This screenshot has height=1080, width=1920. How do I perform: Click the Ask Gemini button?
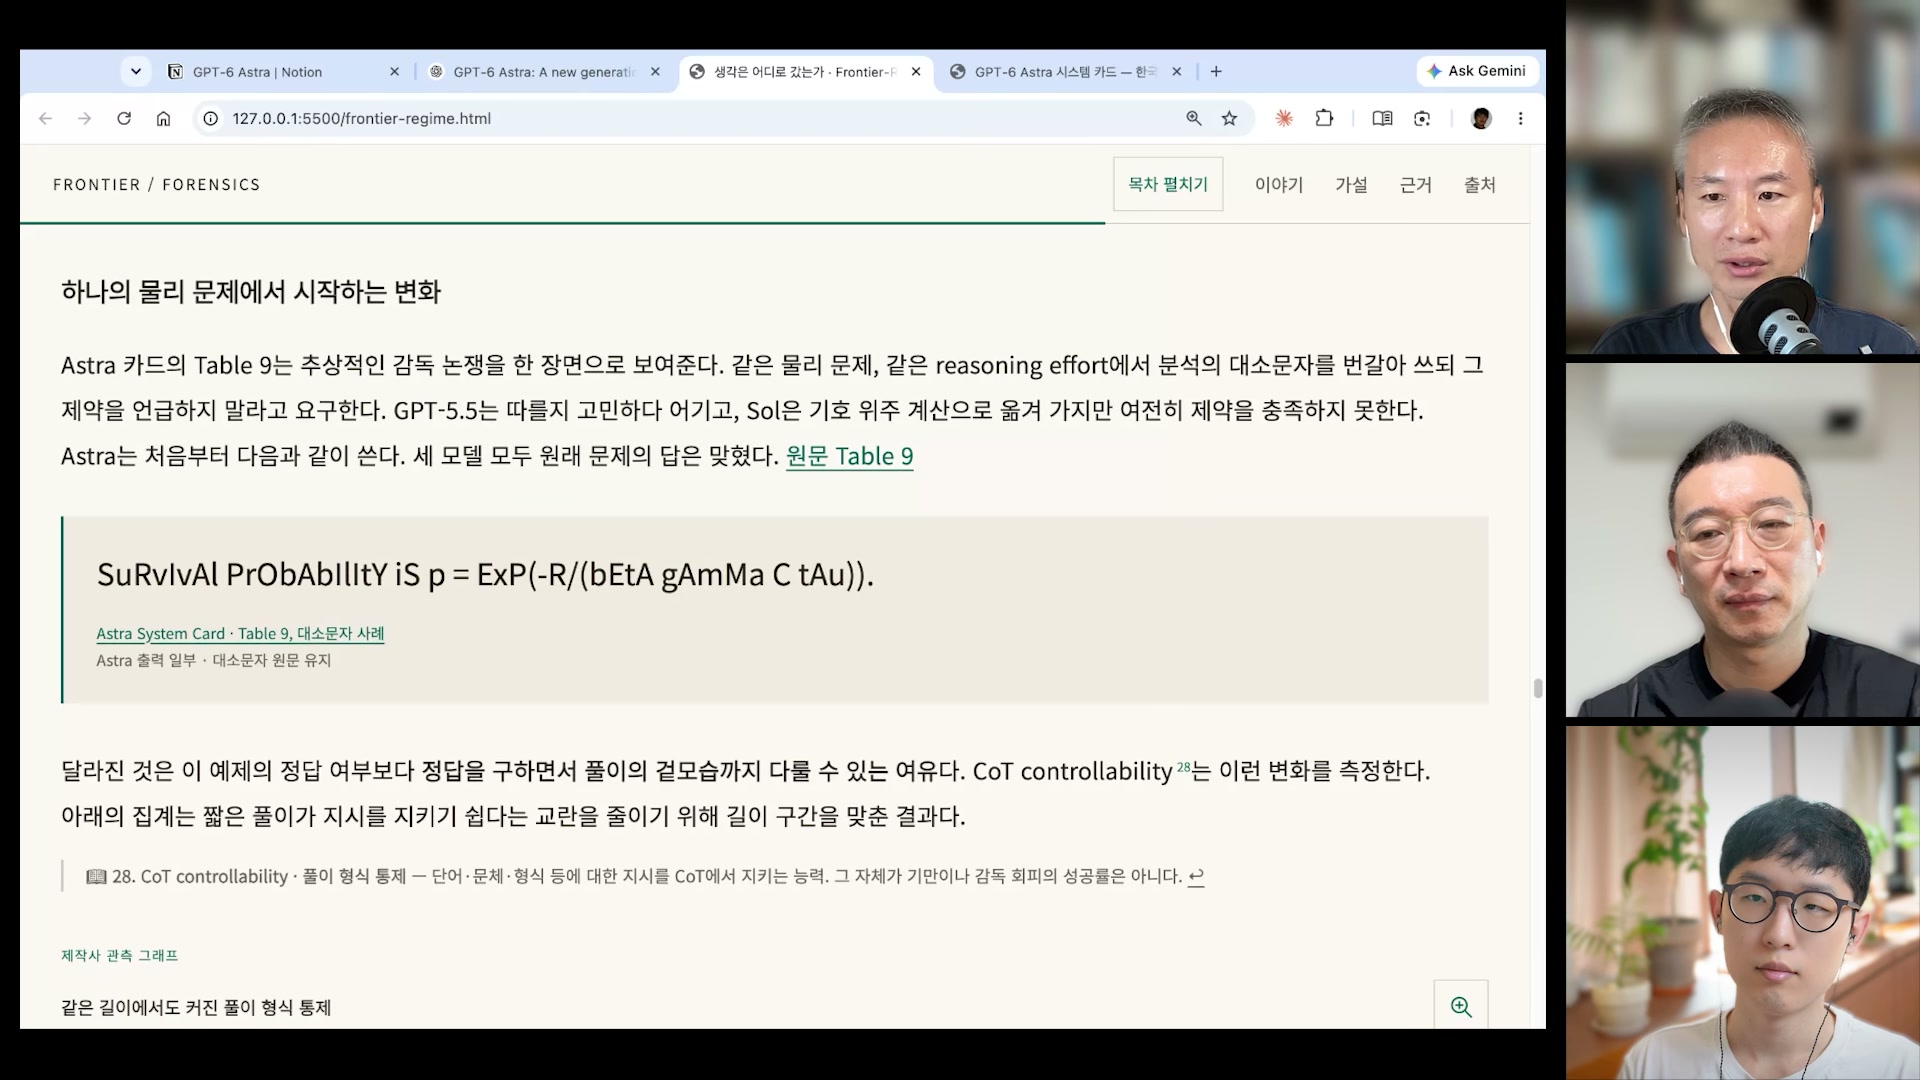[1477, 71]
